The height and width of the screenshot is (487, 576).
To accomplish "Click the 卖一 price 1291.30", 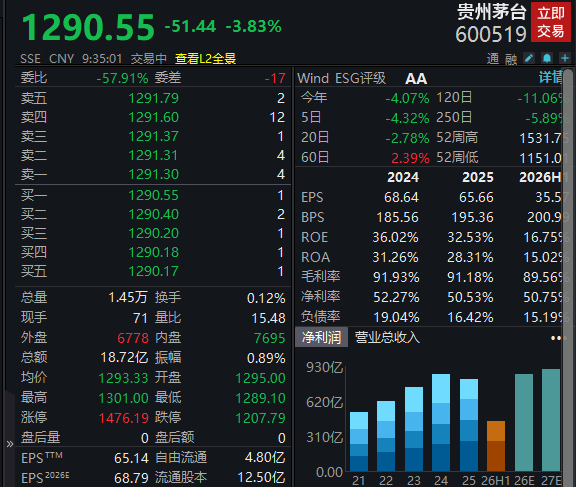I will click(x=153, y=174).
